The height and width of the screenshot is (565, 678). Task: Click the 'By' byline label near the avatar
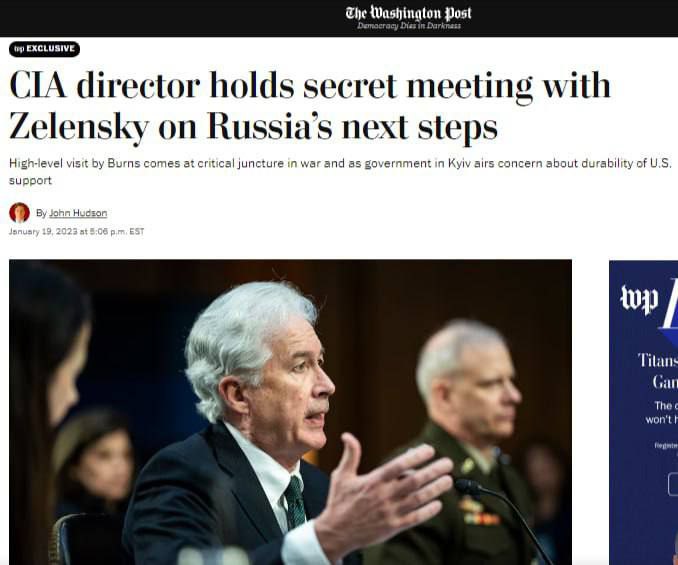tap(41, 213)
